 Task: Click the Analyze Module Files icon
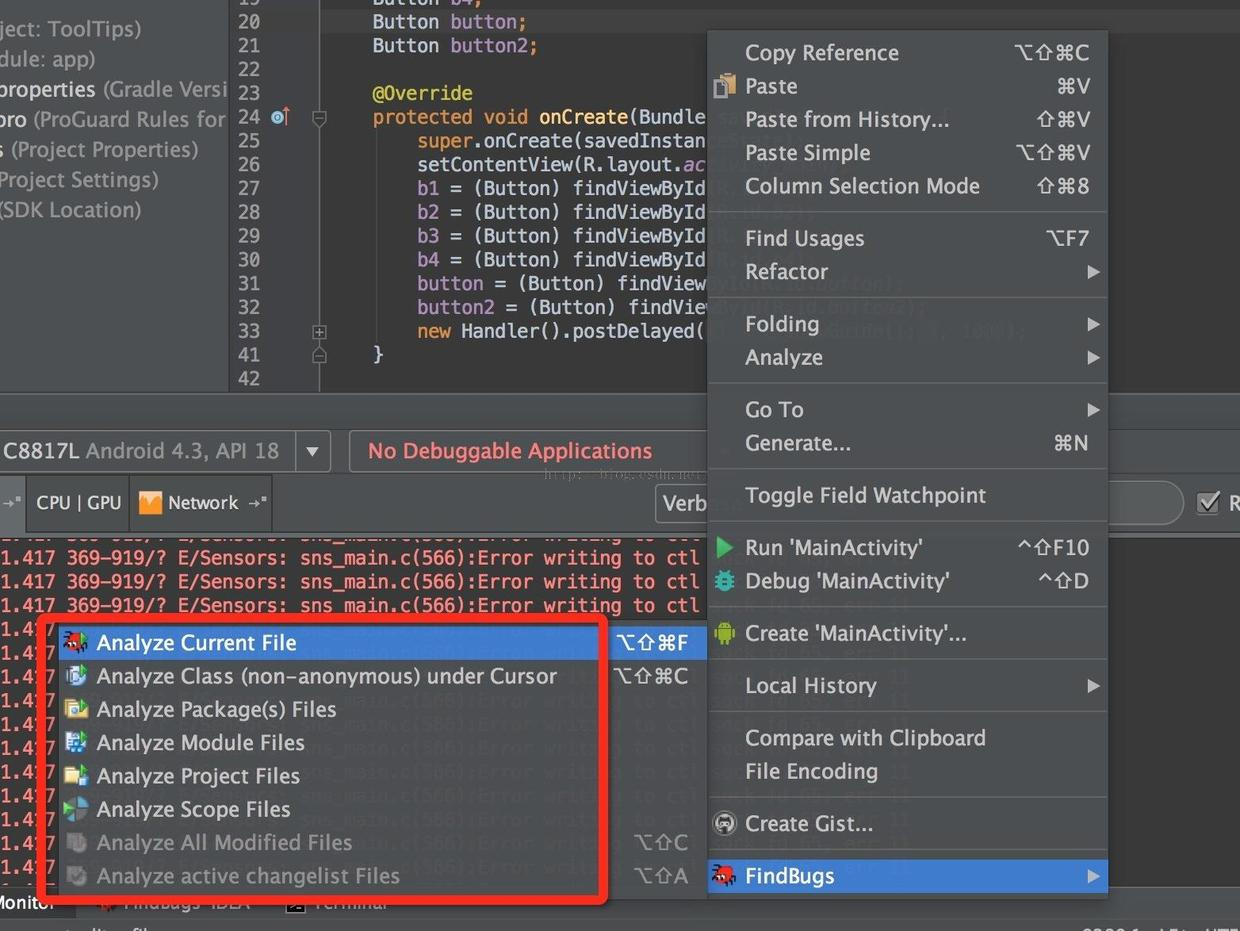[x=76, y=742]
